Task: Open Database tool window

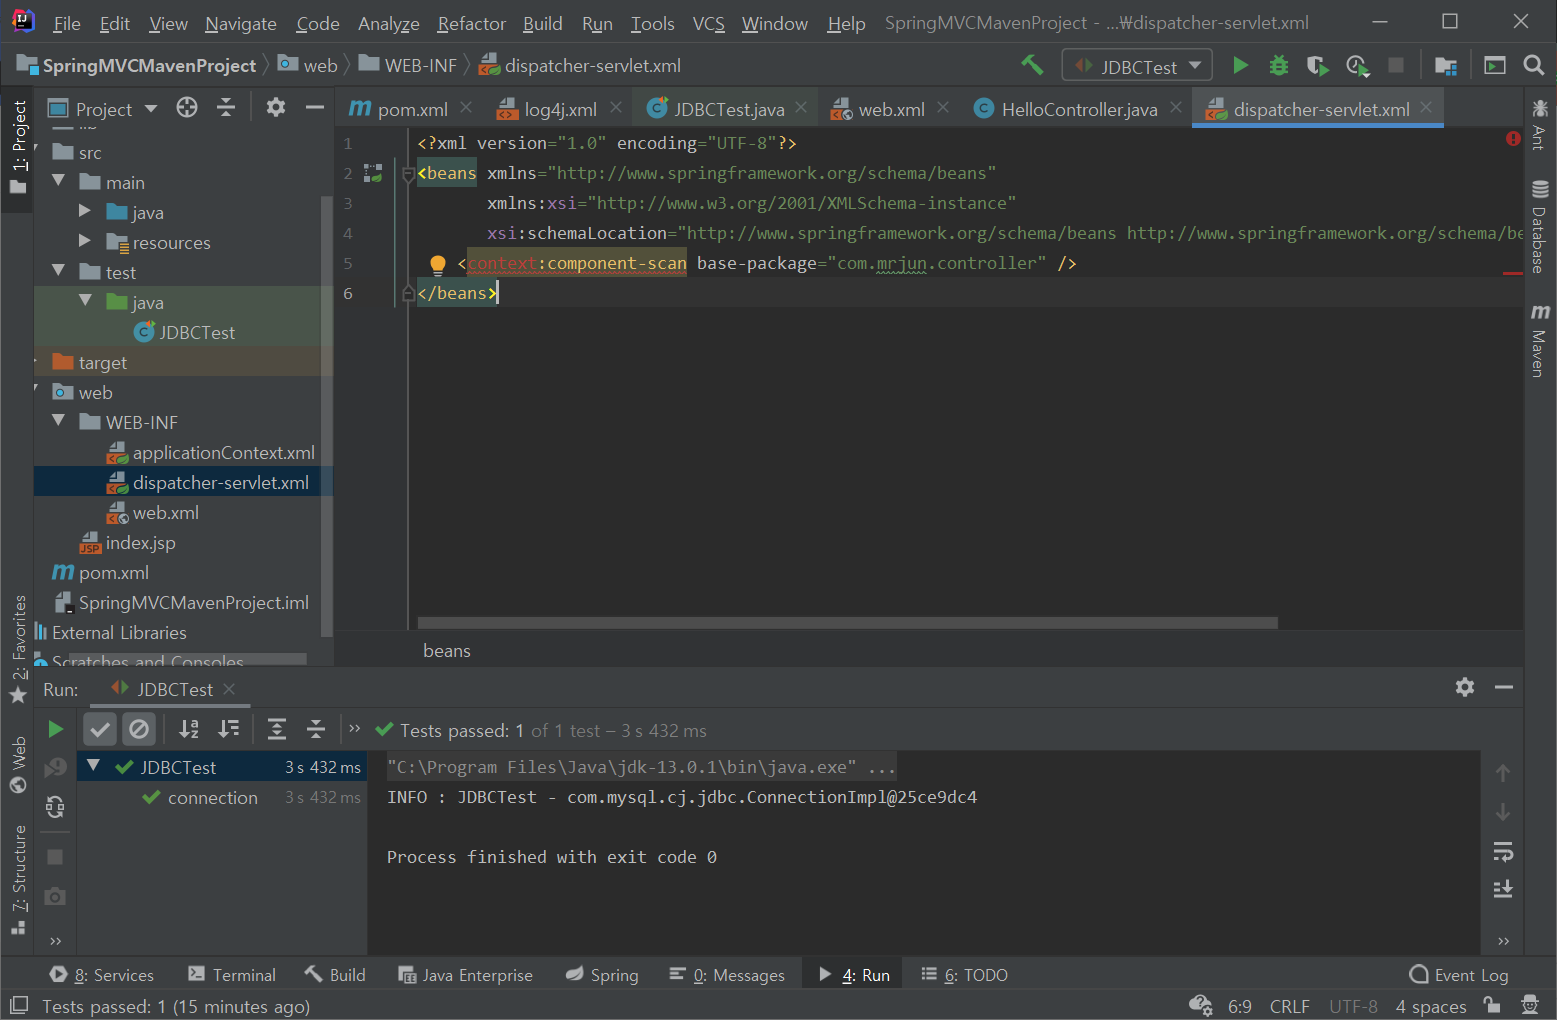Action: tap(1540, 226)
